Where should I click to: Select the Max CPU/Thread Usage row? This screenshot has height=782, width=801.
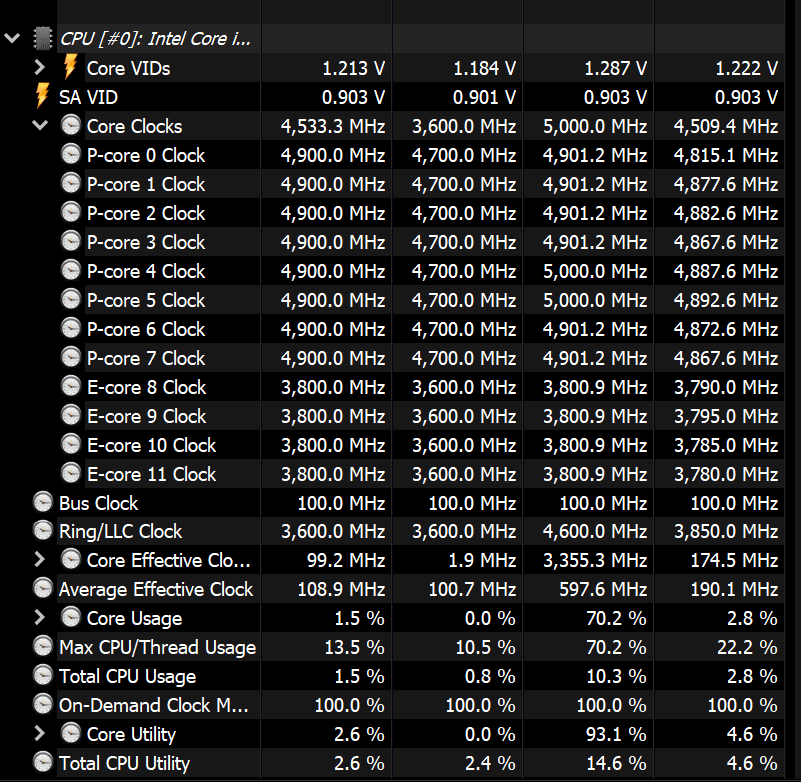(157, 648)
